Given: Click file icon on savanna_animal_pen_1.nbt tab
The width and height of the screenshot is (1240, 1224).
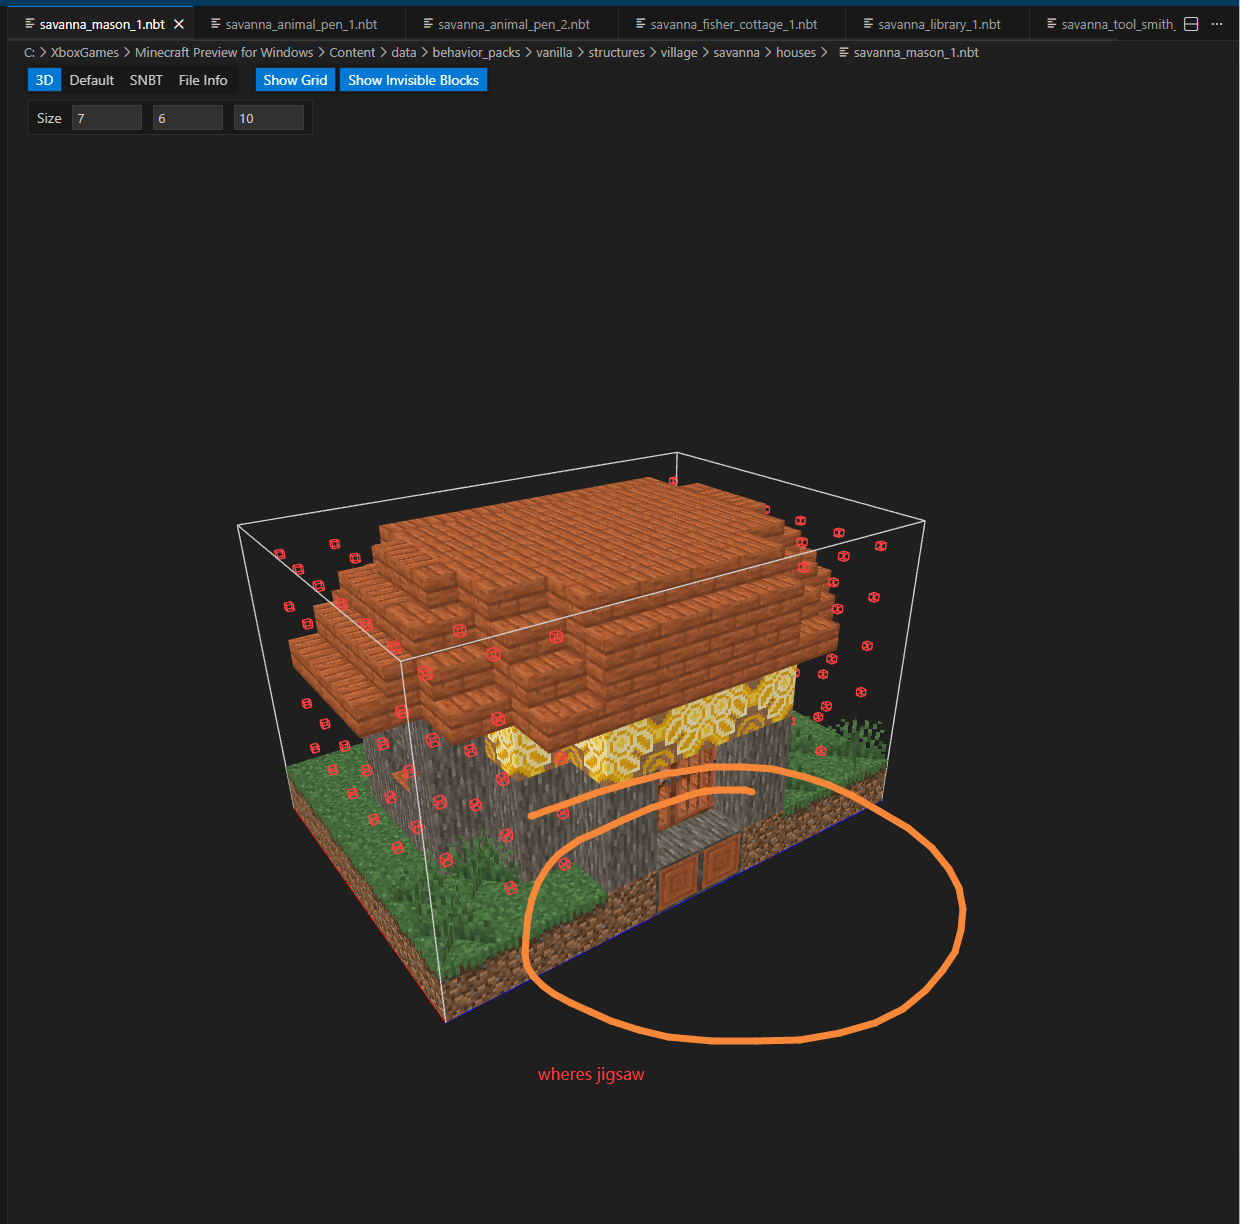Looking at the screenshot, I should click(x=215, y=24).
